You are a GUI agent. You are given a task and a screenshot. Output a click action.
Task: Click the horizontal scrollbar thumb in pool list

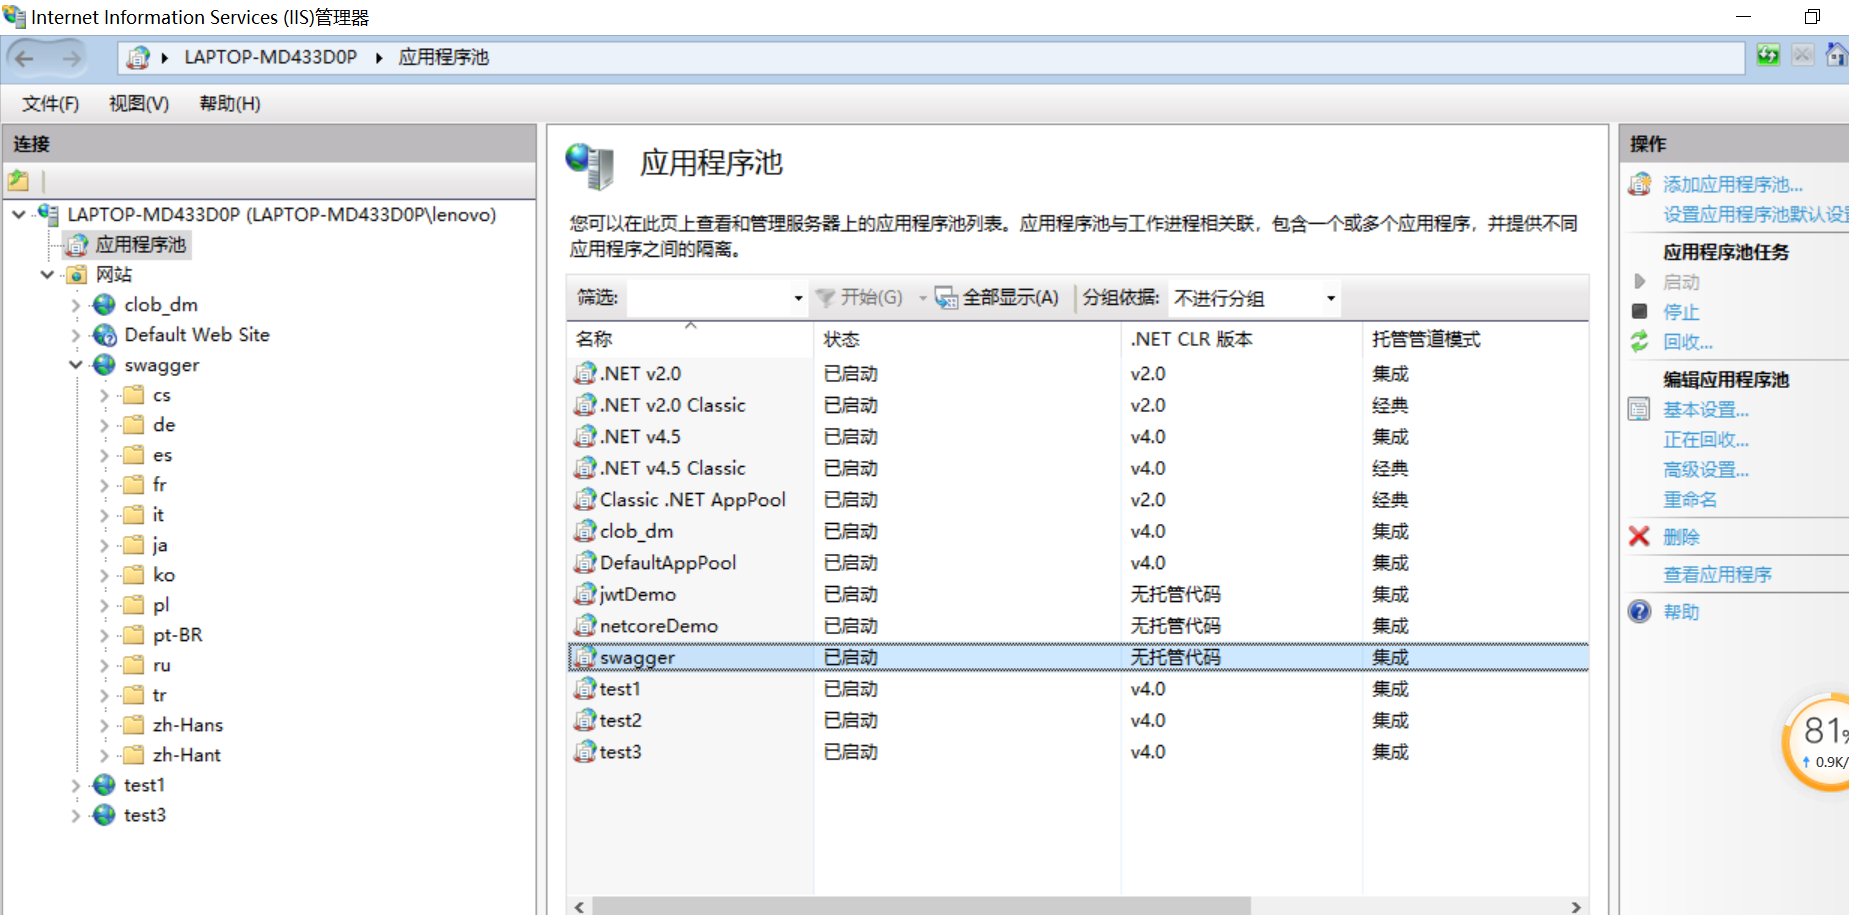(921, 906)
